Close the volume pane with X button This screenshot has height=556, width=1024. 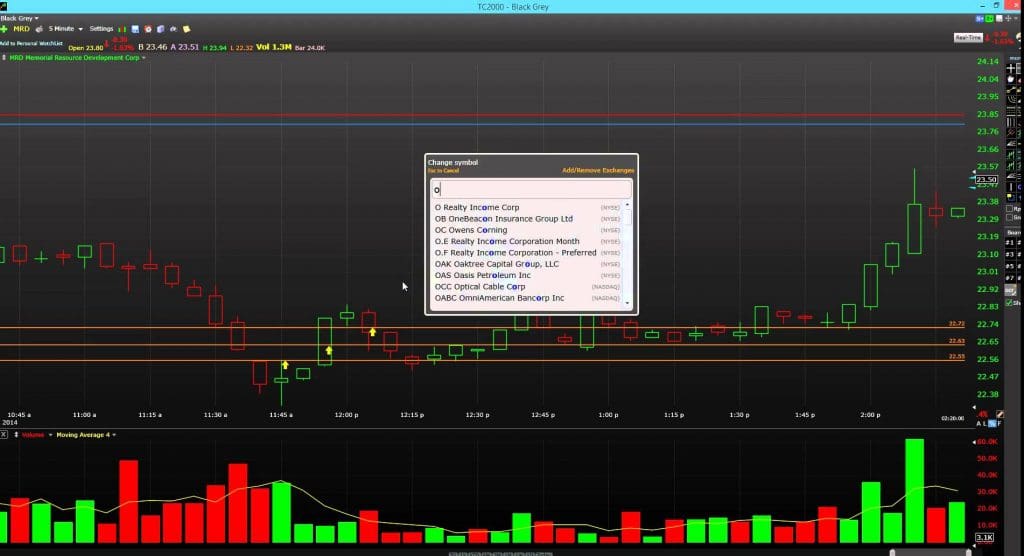(x=4, y=434)
